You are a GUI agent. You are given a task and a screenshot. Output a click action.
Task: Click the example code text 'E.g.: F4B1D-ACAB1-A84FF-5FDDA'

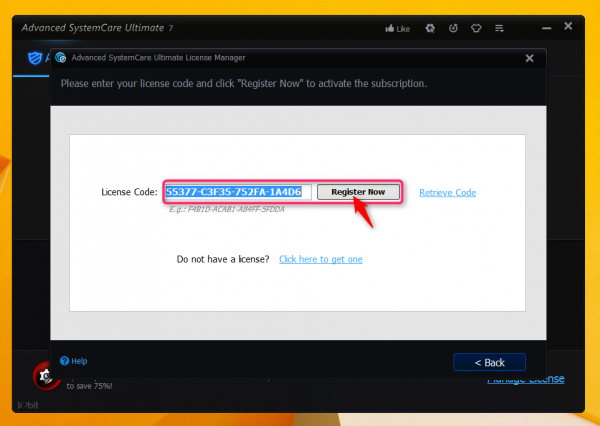coord(227,209)
